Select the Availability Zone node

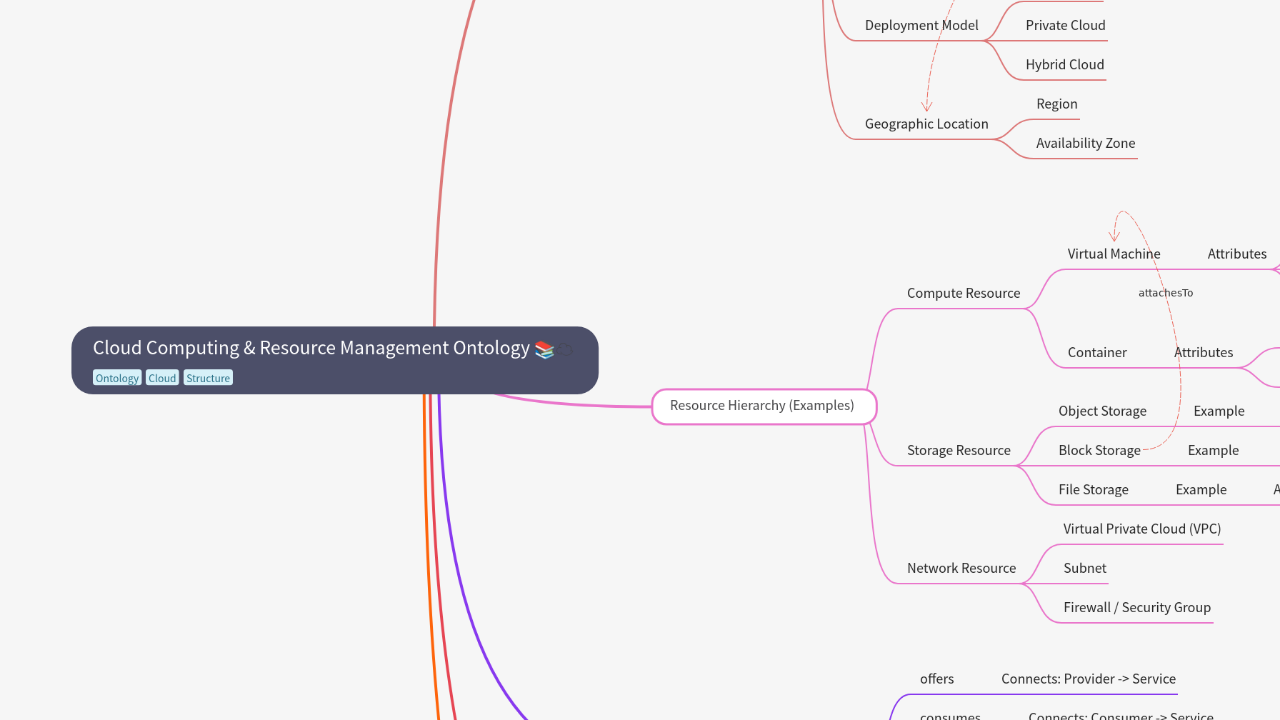click(1085, 143)
